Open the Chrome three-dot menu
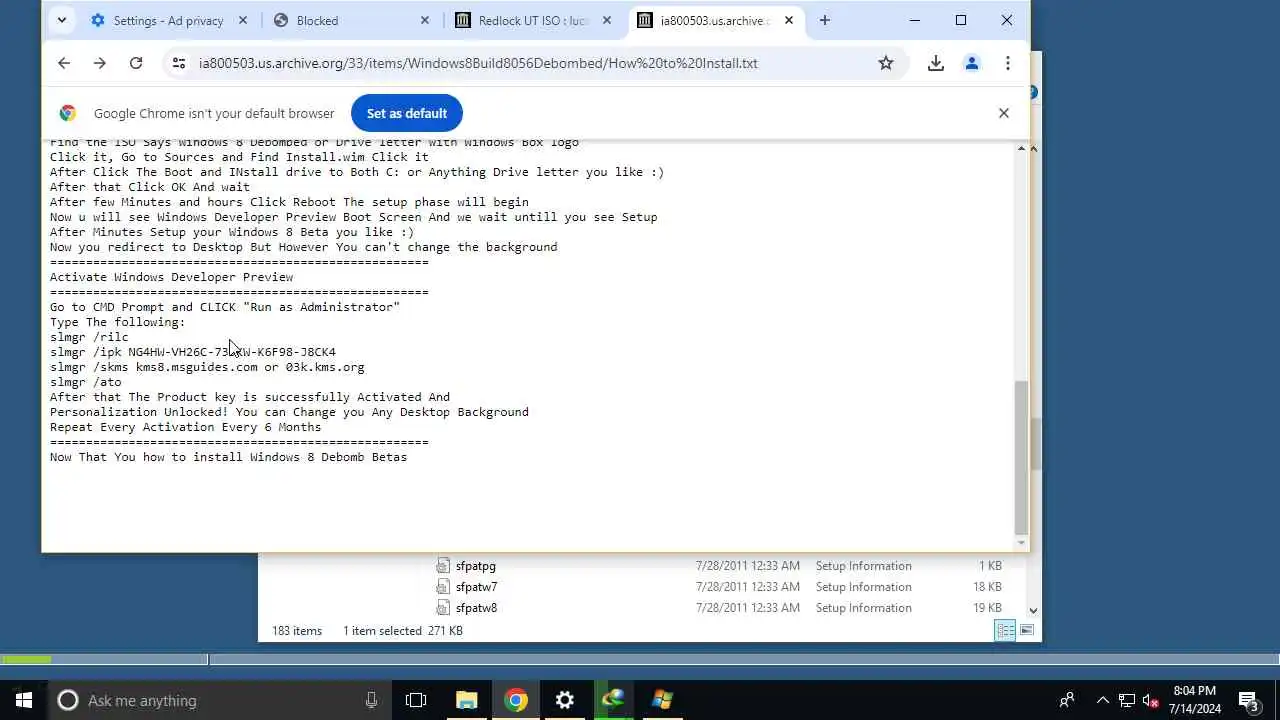The height and width of the screenshot is (720, 1280). (1008, 63)
